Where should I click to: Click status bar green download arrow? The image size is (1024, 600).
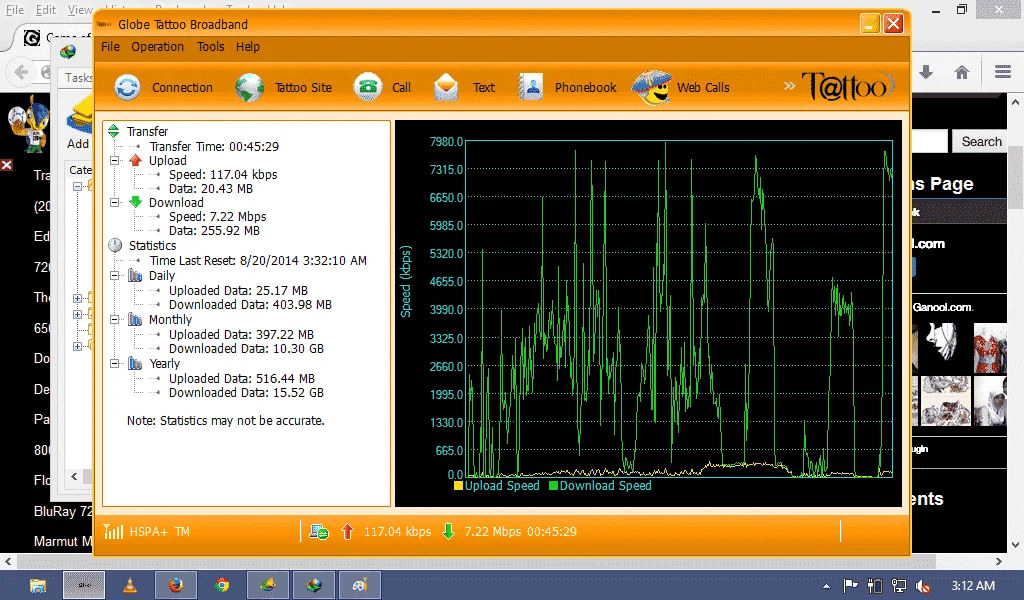[x=448, y=531]
